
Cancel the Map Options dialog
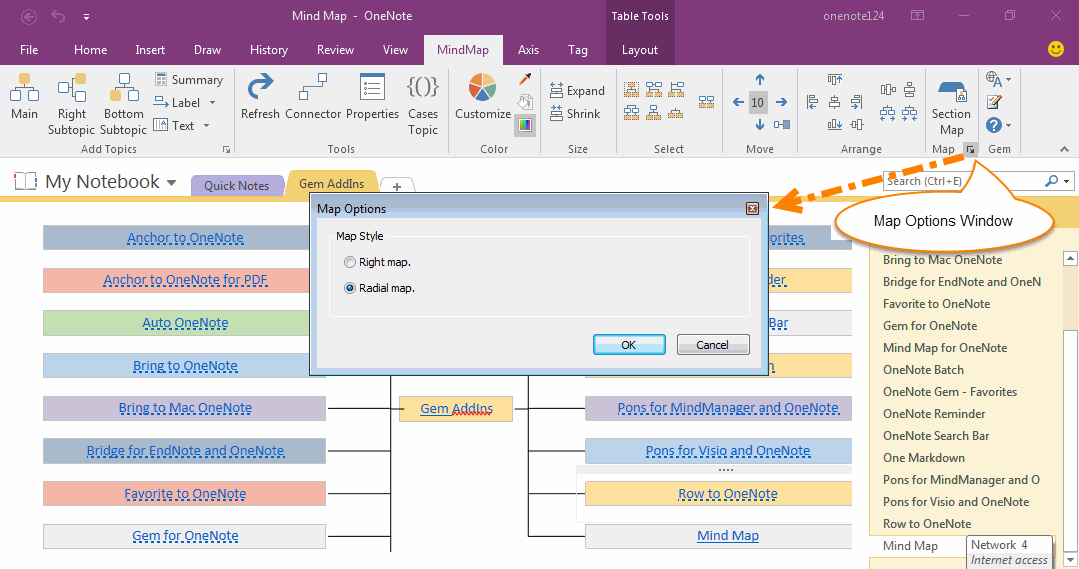[712, 345]
